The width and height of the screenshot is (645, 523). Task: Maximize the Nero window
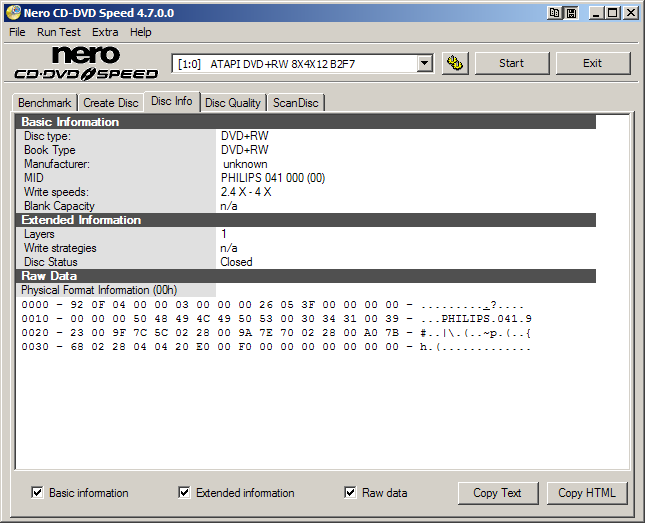613,13
